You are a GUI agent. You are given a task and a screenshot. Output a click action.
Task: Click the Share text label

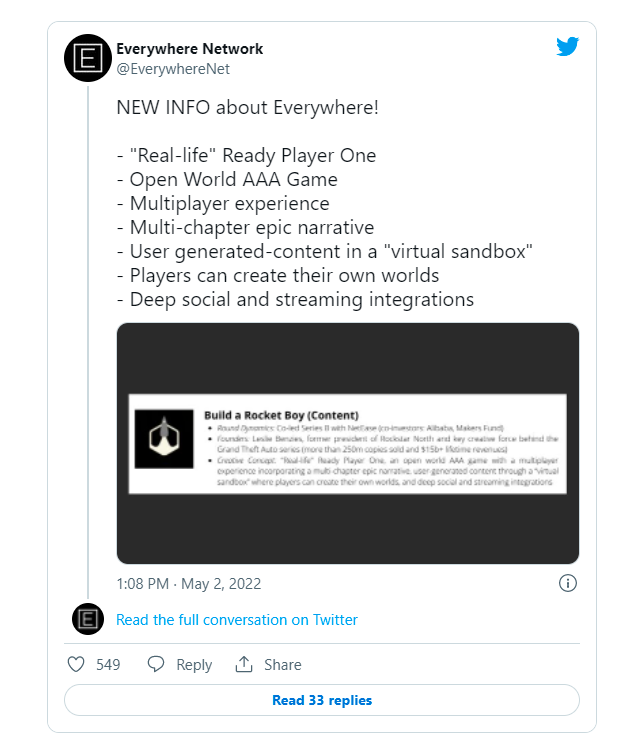click(283, 664)
